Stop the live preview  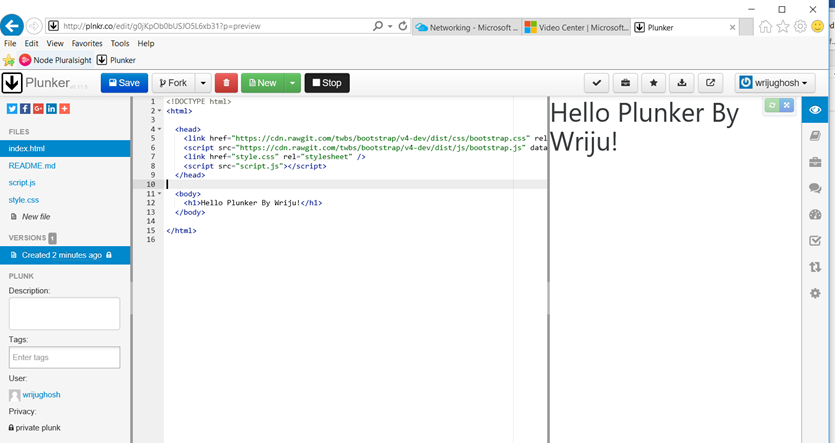point(327,83)
